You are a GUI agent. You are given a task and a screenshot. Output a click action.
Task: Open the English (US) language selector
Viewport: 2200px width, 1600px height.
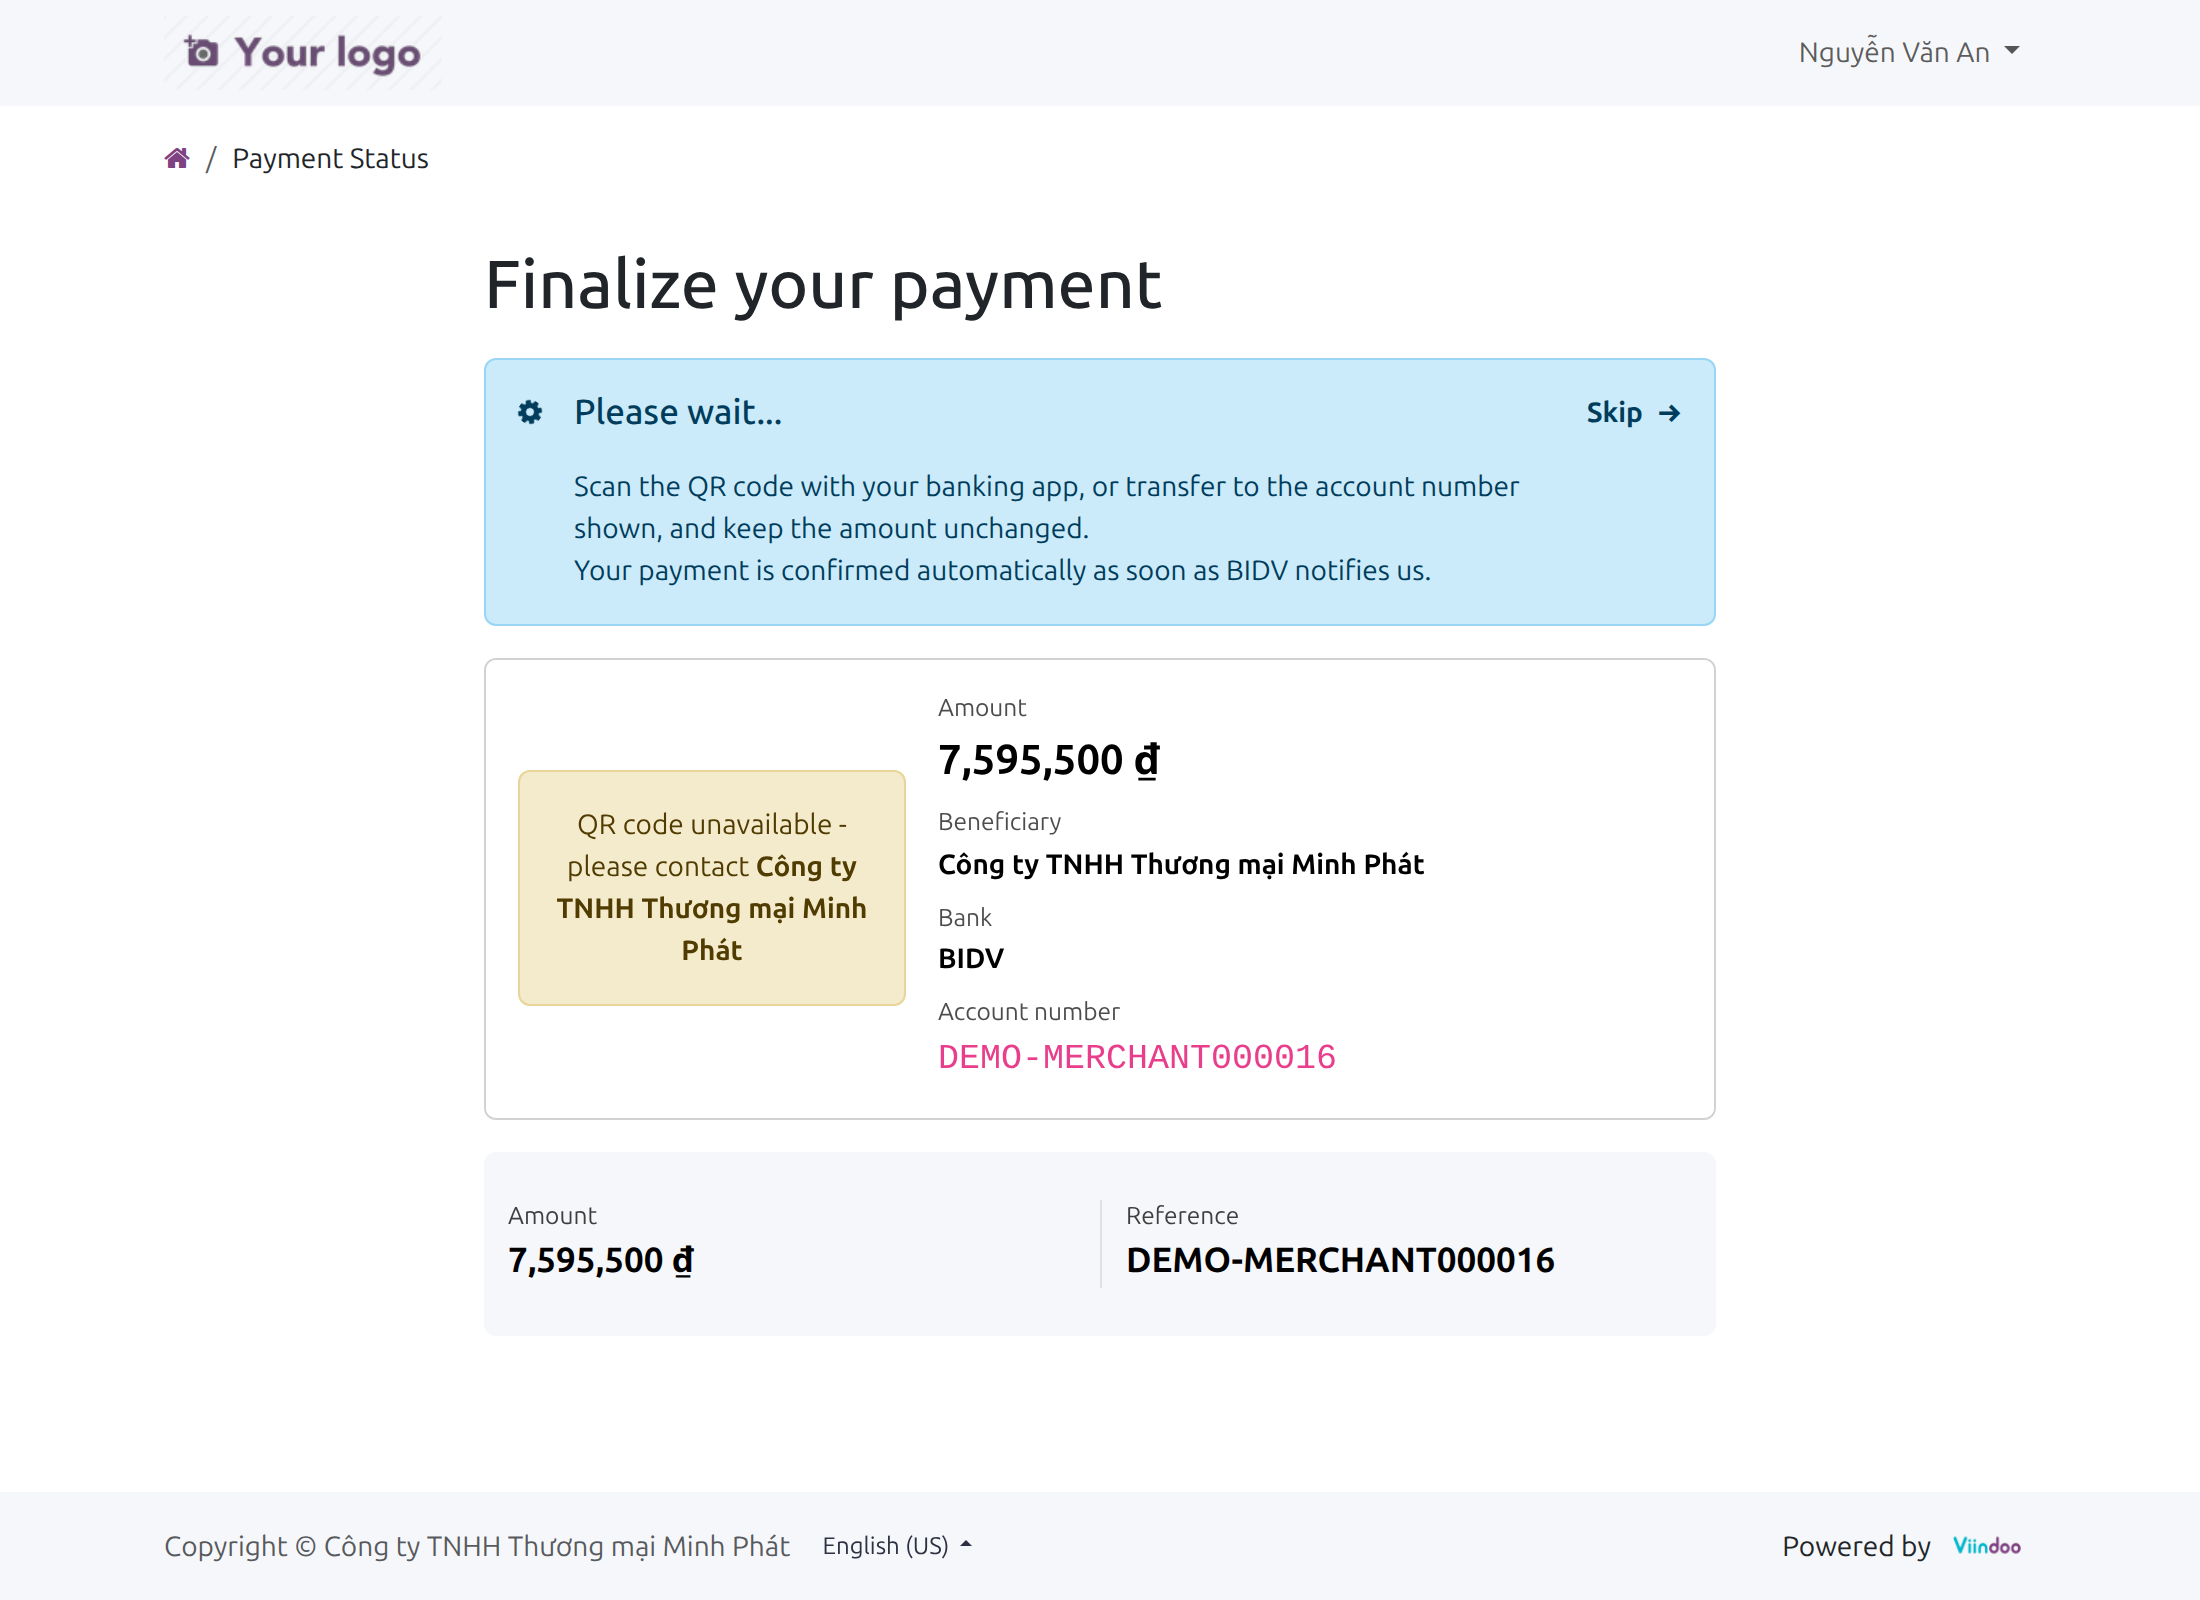(897, 1546)
